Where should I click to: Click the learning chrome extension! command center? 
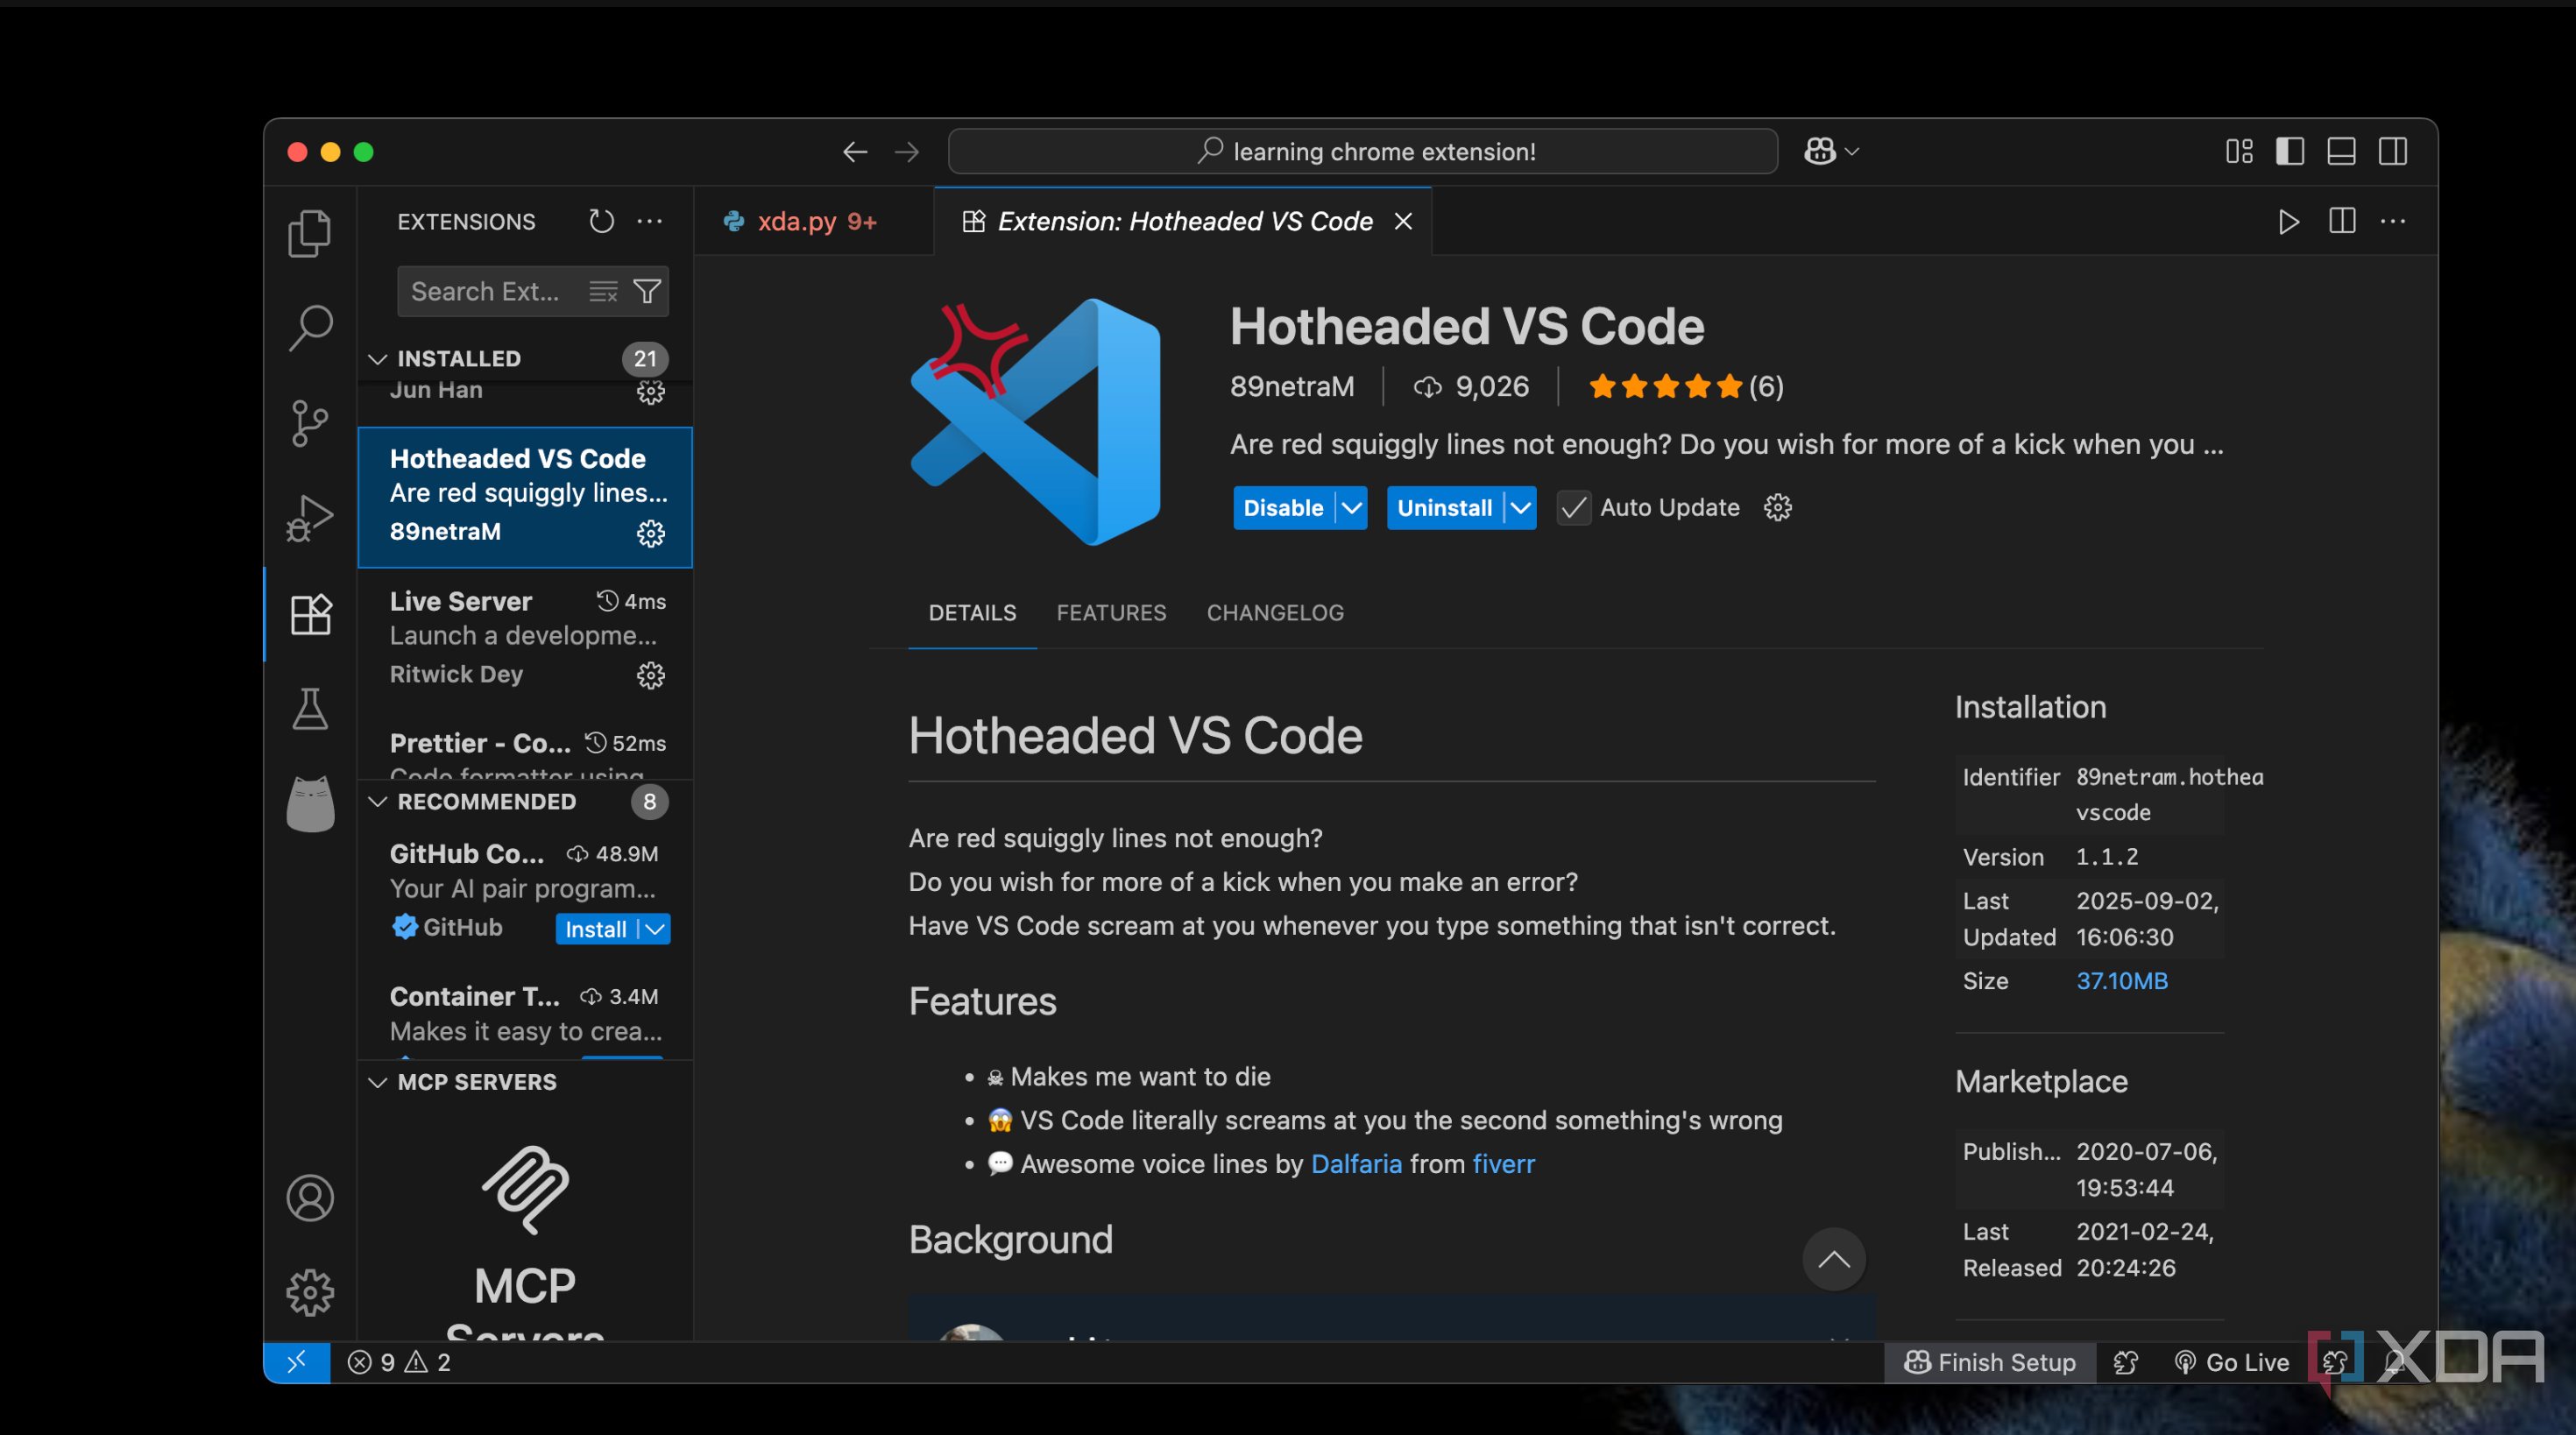point(1363,152)
